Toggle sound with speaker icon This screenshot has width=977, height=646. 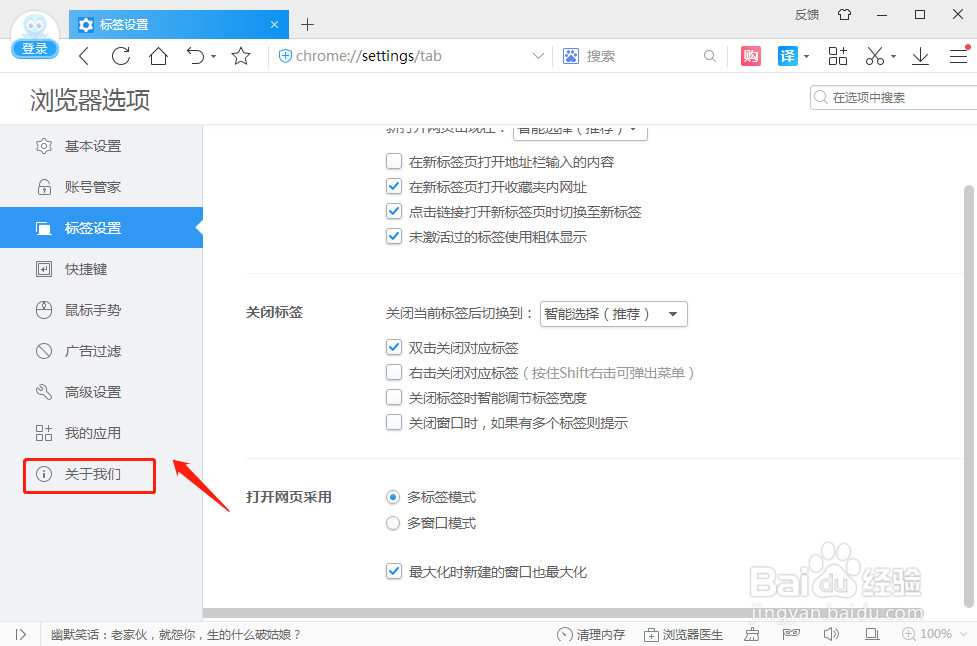[x=831, y=634]
